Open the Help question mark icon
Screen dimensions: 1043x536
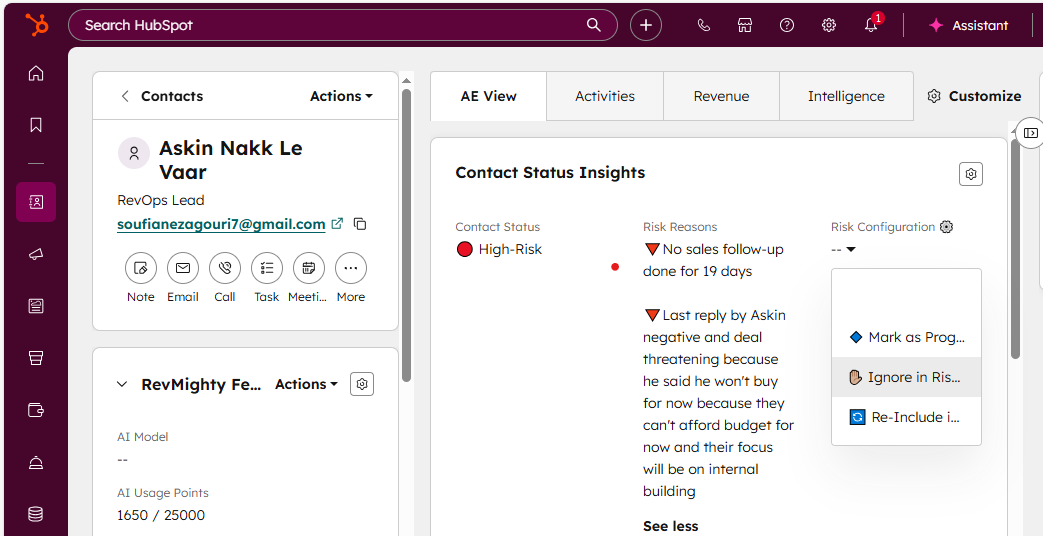tap(787, 25)
